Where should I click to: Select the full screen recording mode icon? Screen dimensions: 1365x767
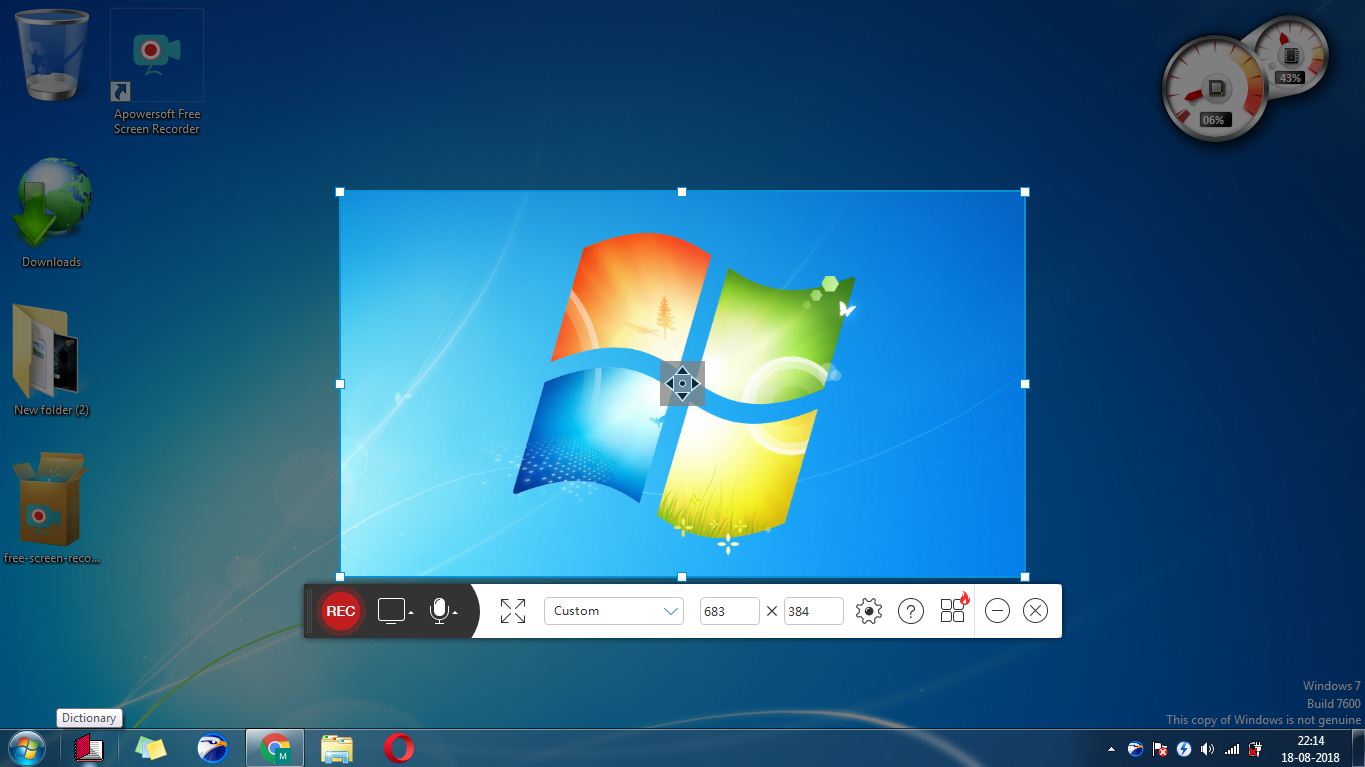point(513,610)
